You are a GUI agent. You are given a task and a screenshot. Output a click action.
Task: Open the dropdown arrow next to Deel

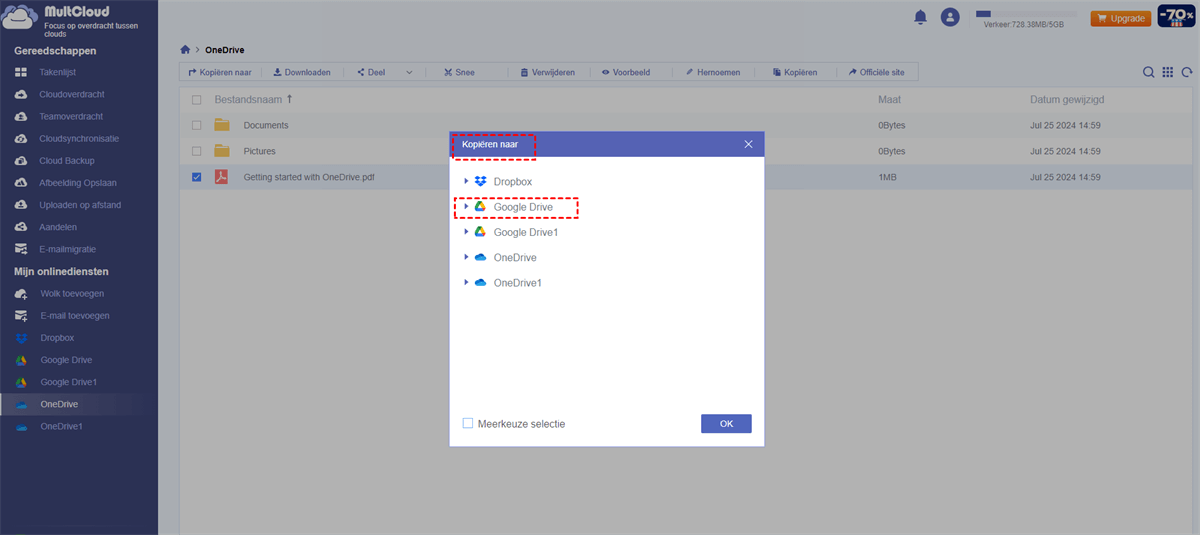pos(409,72)
